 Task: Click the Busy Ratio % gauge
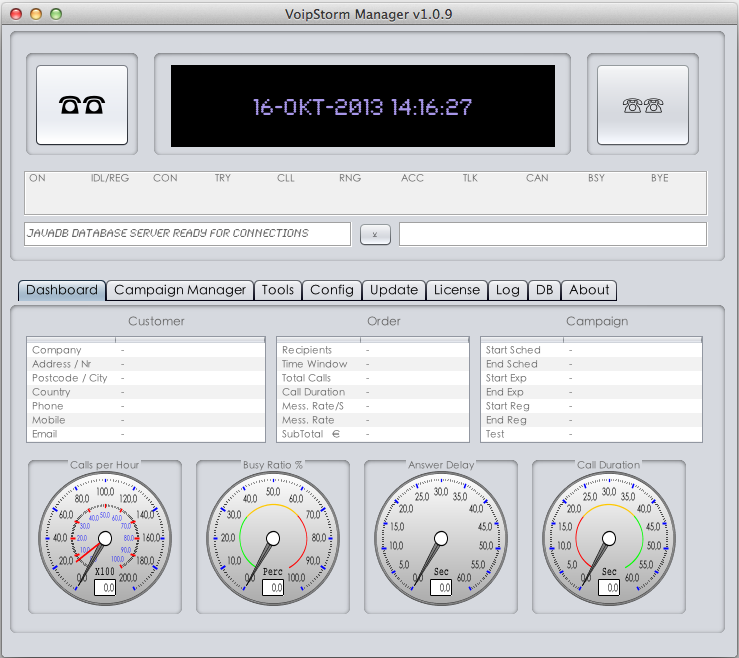(273, 538)
